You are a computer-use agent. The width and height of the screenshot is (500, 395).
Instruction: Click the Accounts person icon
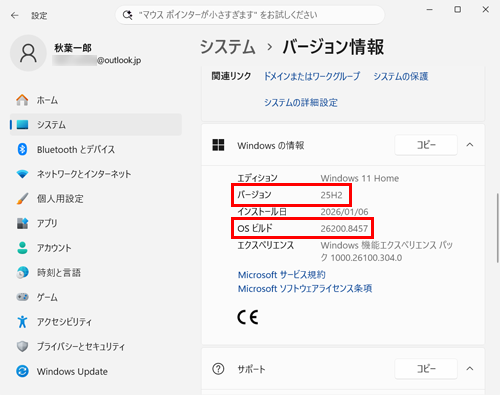(22, 248)
